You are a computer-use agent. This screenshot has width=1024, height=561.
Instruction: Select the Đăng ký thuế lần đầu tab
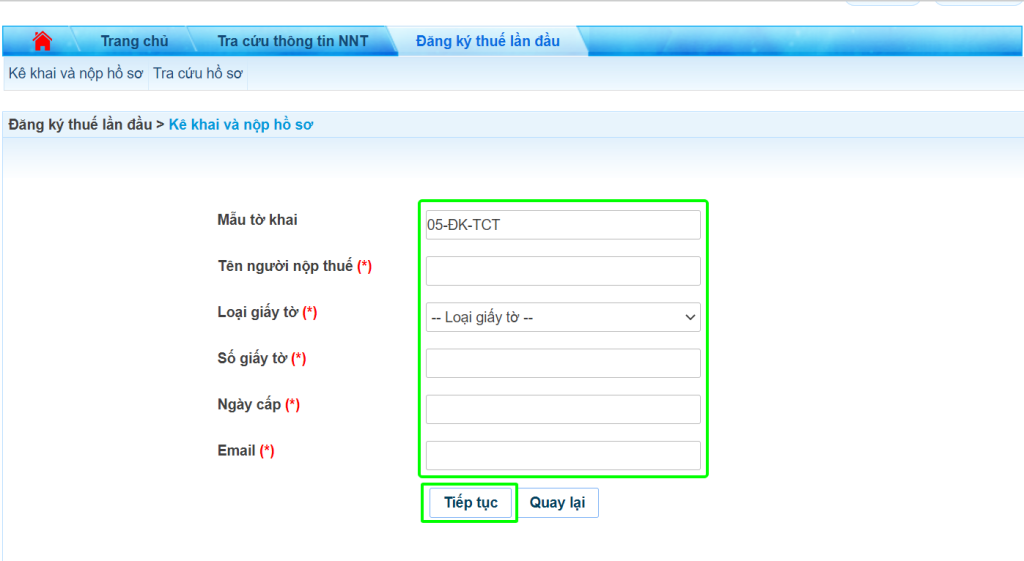click(487, 41)
